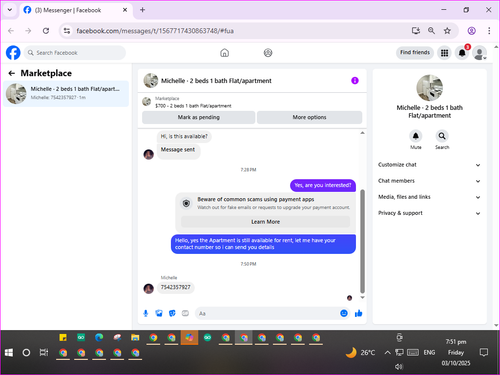Open the Chrome three-dot menu
The image size is (500, 375).
point(489,31)
